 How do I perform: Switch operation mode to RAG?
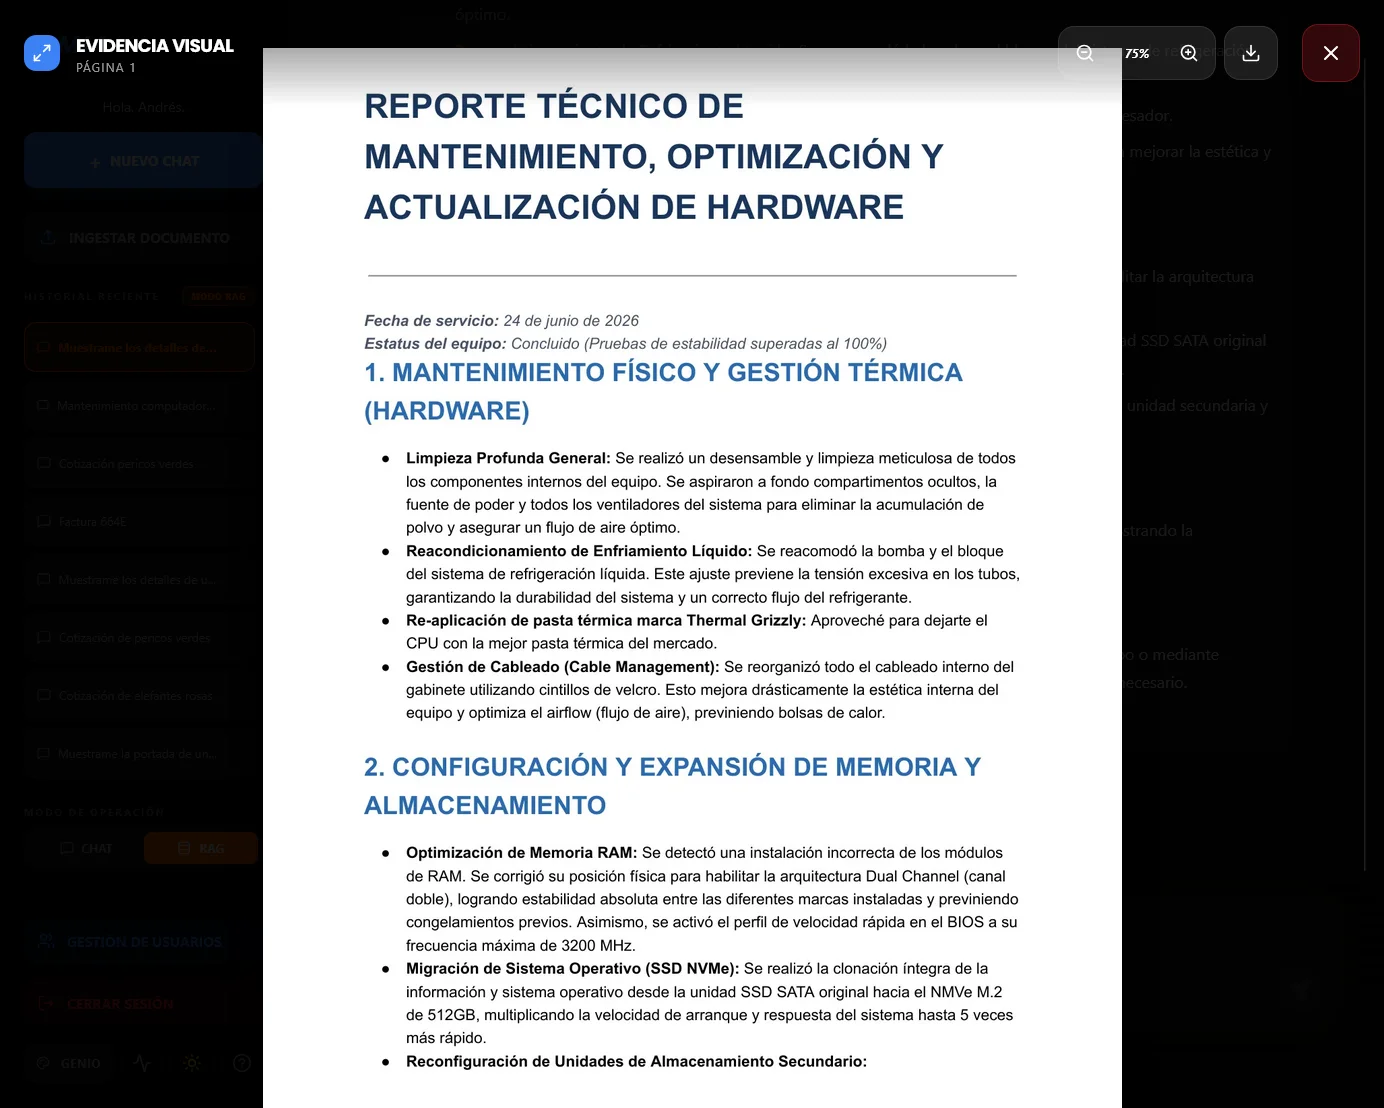tap(201, 848)
